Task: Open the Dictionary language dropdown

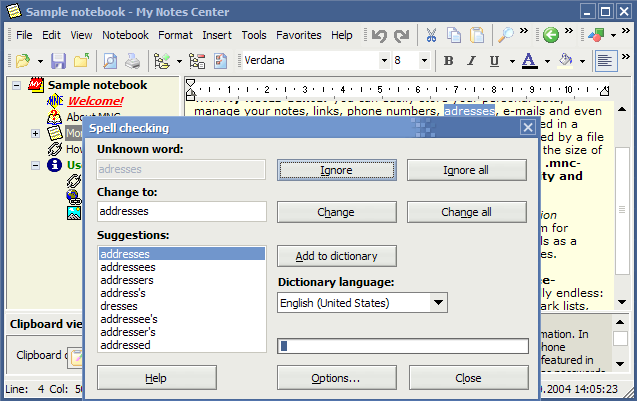Action: [x=438, y=303]
